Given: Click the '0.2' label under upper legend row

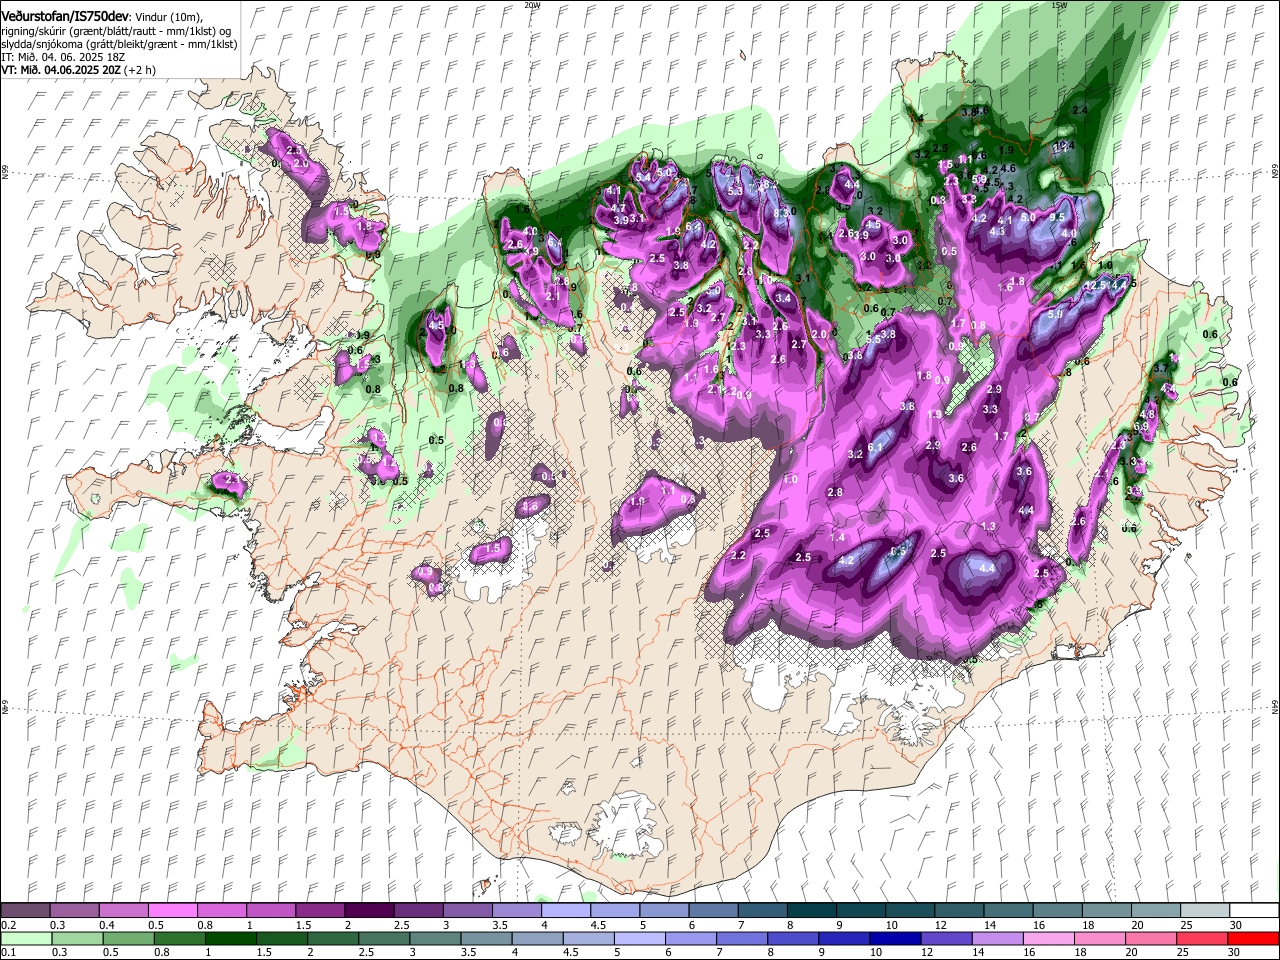Looking at the screenshot, I should click(8, 925).
